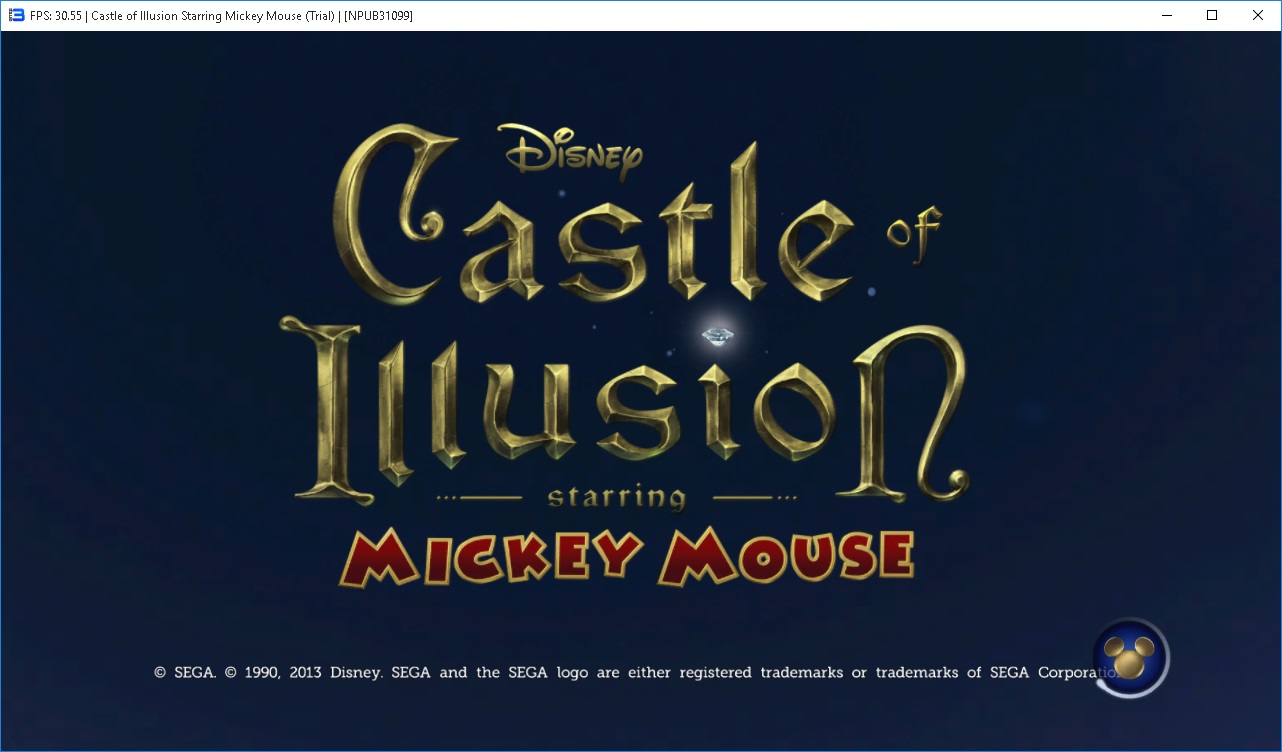Click the red word MOUSE

785,557
